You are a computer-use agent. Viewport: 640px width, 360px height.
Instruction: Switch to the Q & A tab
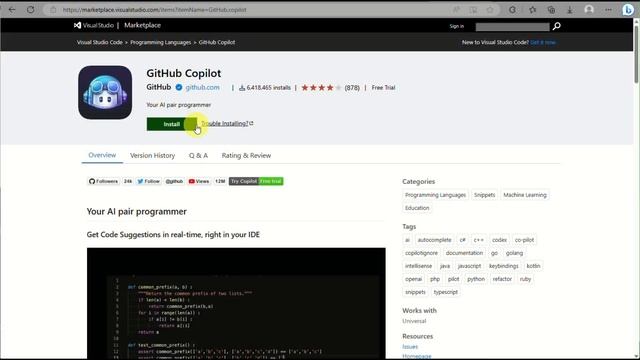tap(198, 156)
